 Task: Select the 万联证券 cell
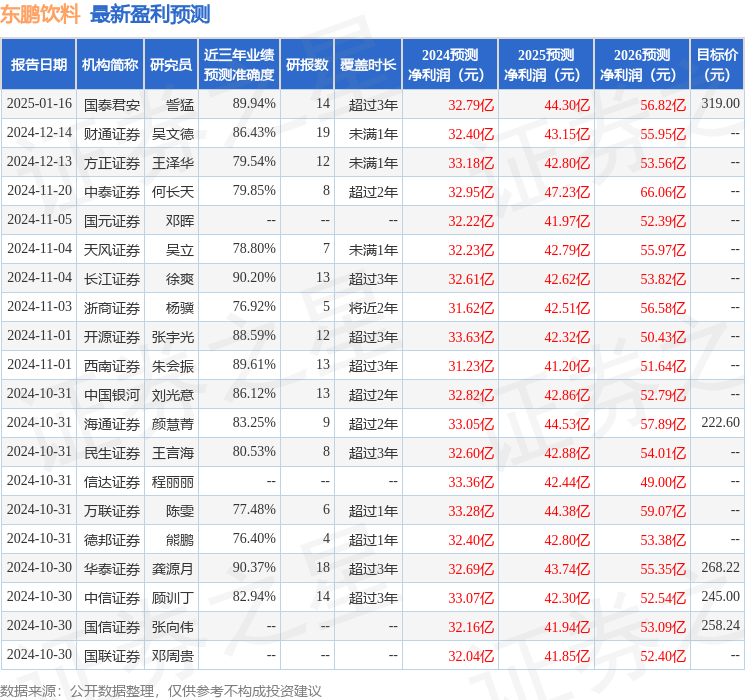112,511
